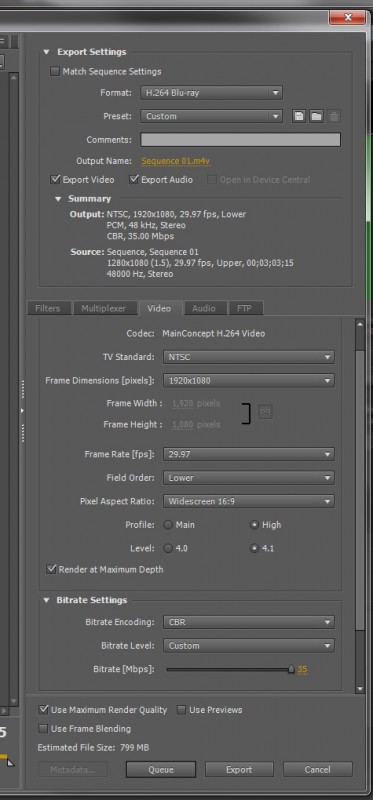
Task: Open the Bitrate Level dropdown
Action: click(248, 646)
